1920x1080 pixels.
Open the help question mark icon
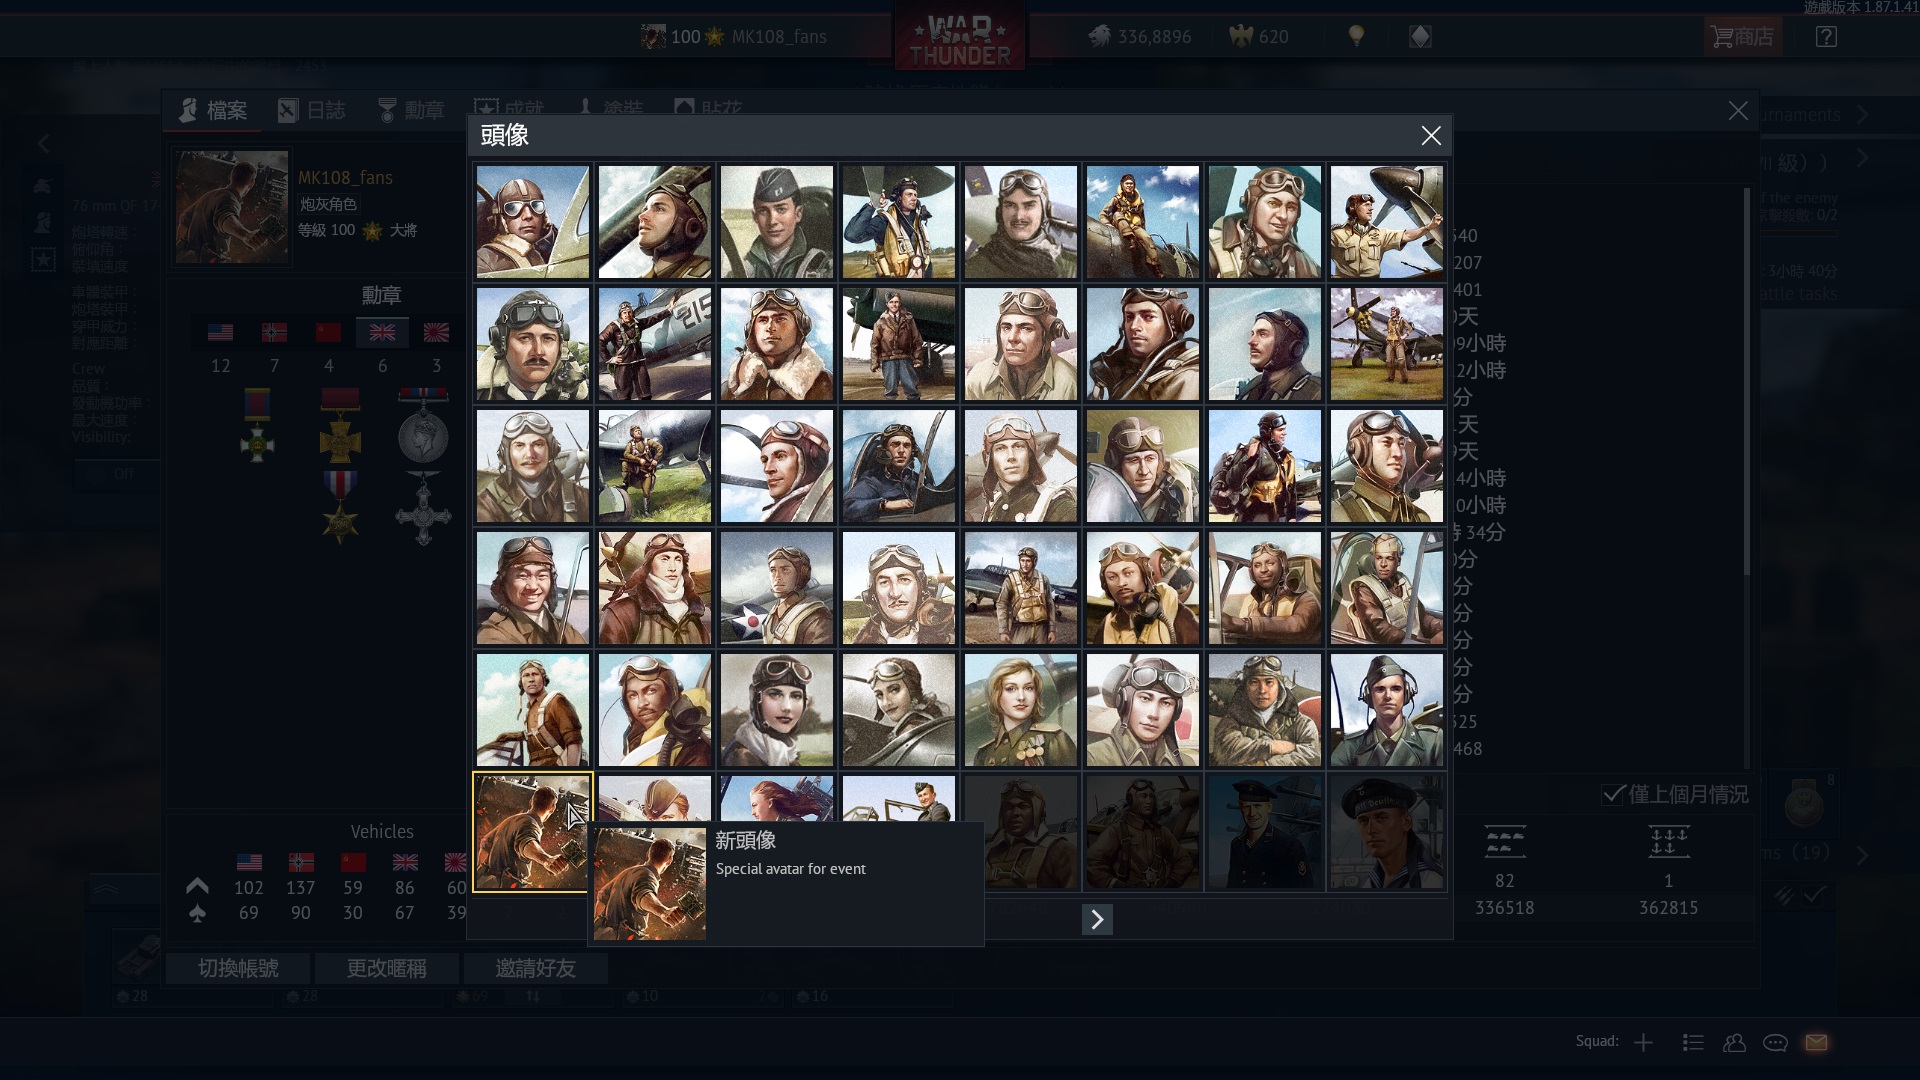pyautogui.click(x=1826, y=37)
